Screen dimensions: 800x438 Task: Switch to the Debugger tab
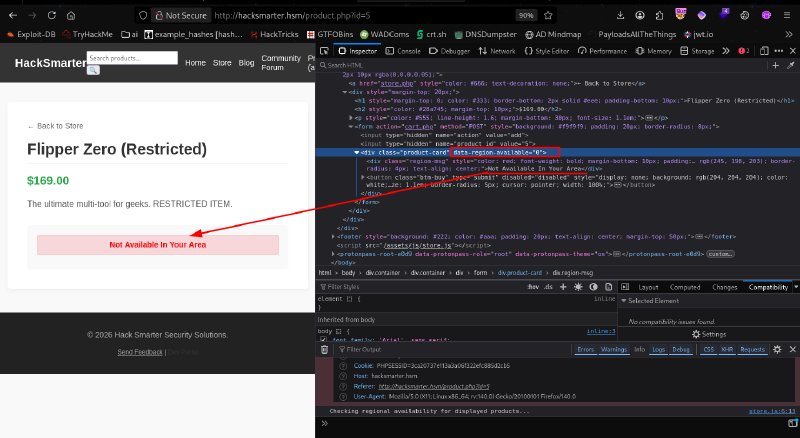click(449, 51)
